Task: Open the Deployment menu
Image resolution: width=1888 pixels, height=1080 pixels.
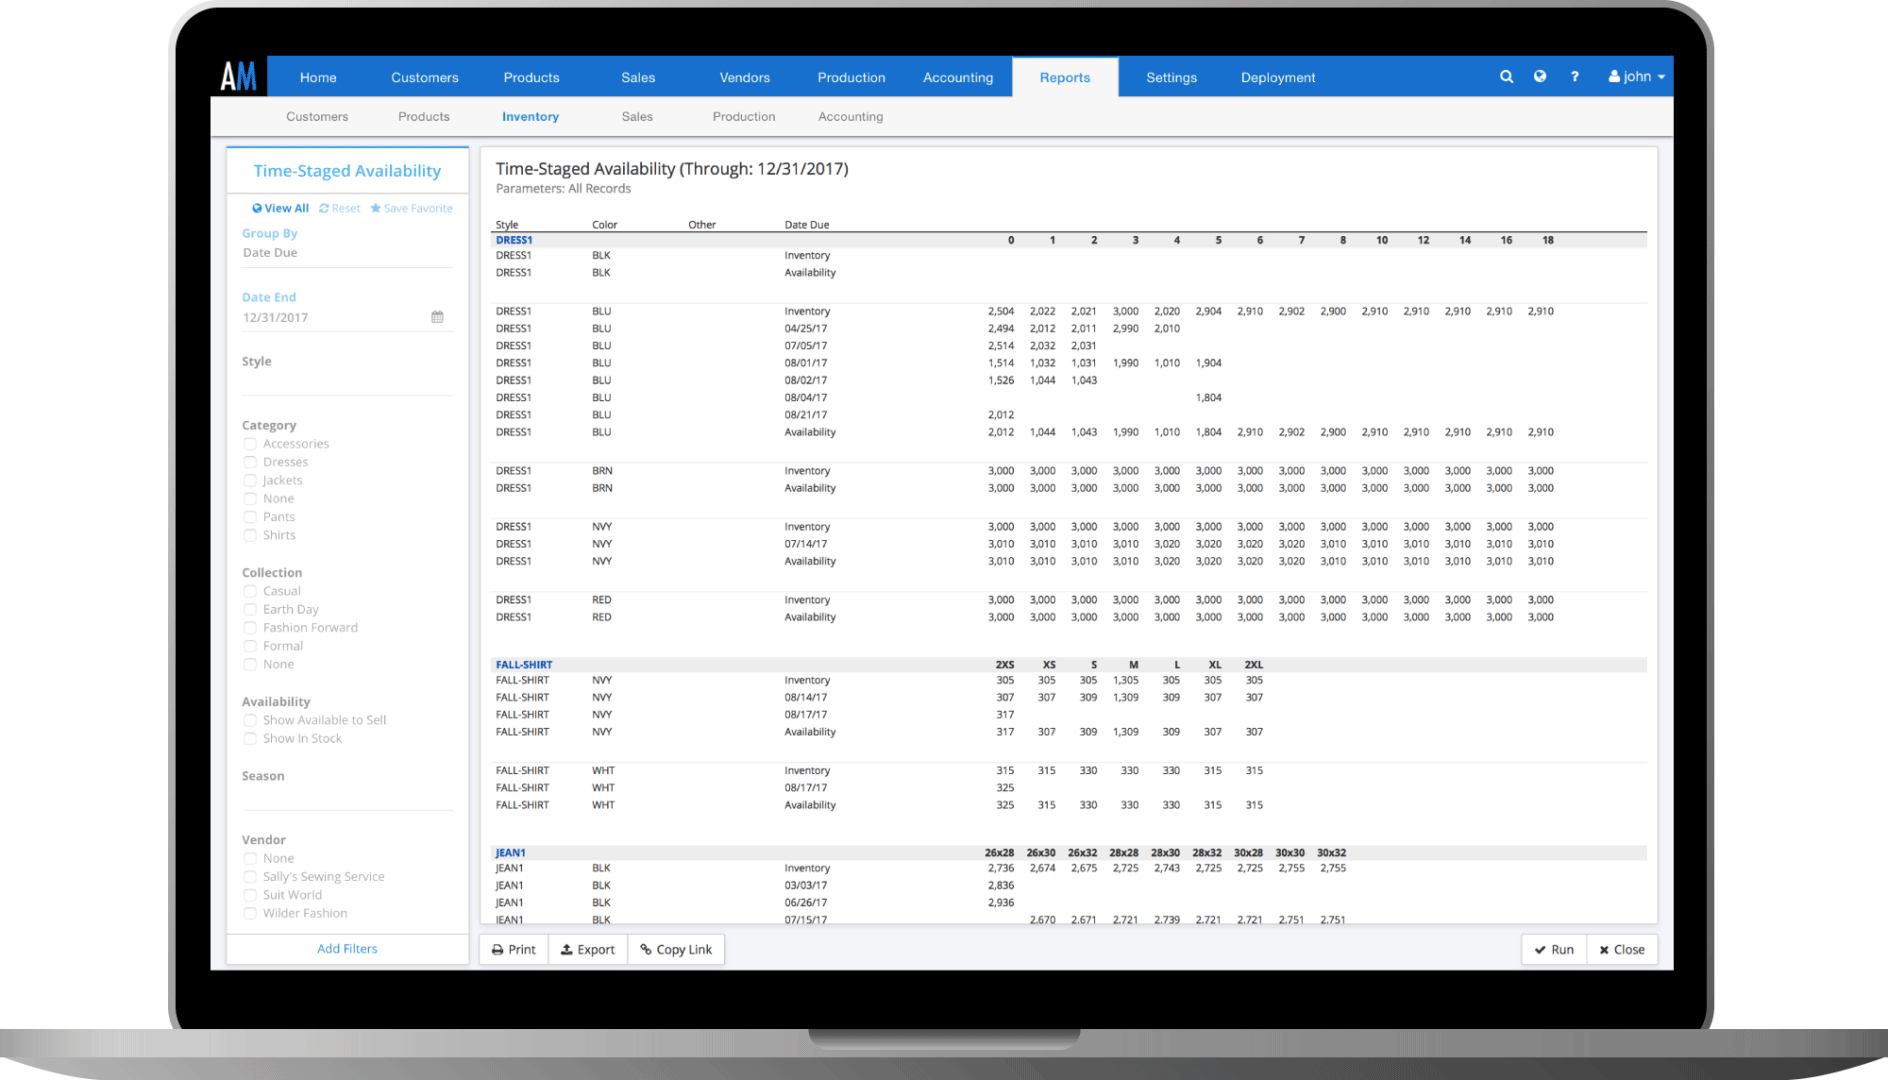Action: coord(1278,77)
